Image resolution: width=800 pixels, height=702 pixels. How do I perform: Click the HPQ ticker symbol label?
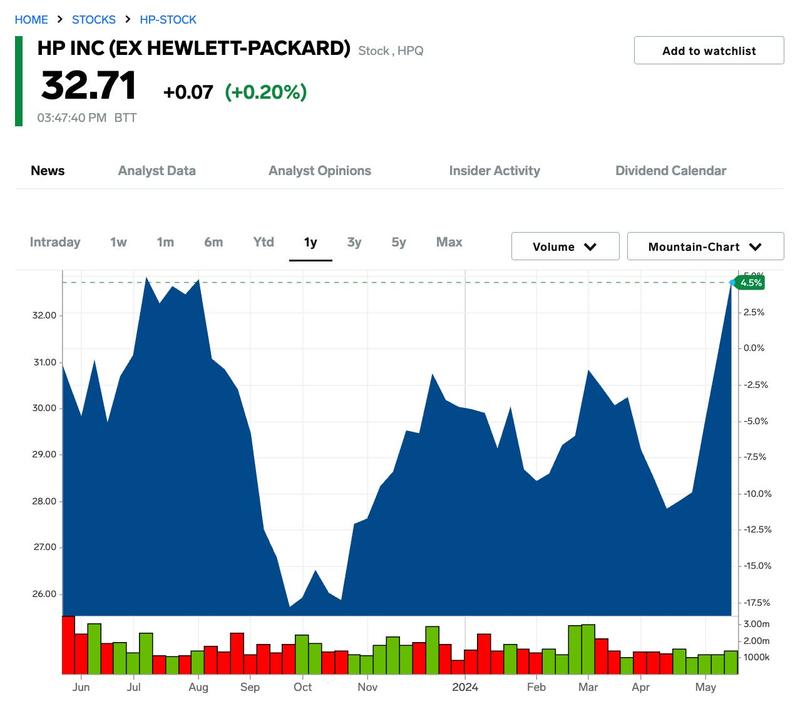(410, 51)
